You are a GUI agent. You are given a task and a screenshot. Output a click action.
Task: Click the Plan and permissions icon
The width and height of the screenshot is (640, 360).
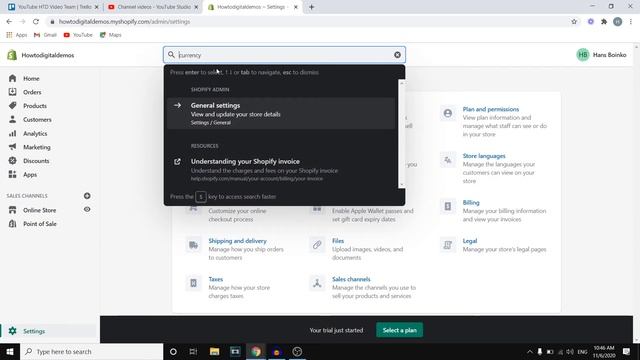pos(448,113)
